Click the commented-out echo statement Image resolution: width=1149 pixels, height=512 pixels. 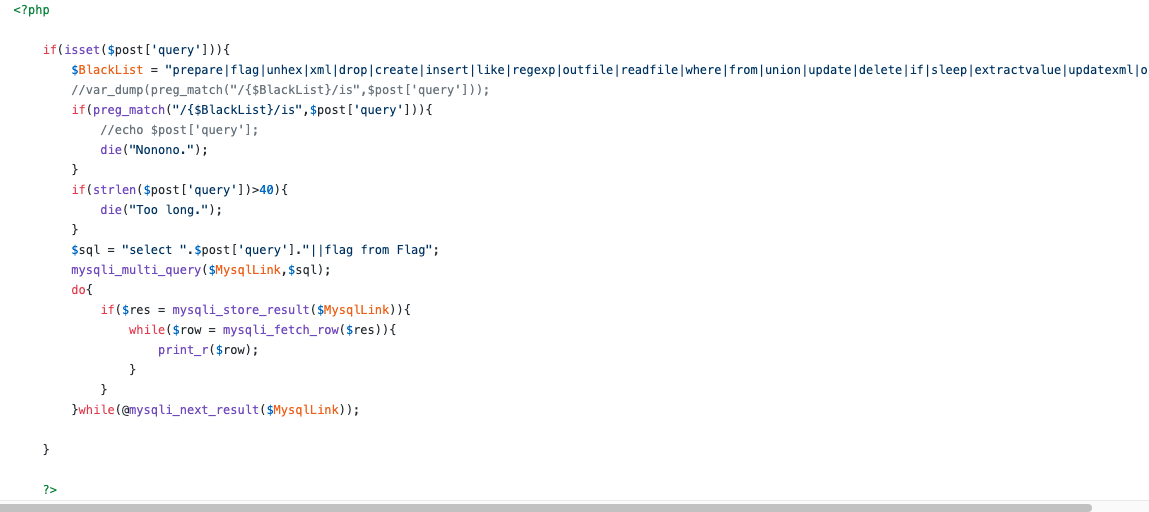pyautogui.click(x=179, y=129)
